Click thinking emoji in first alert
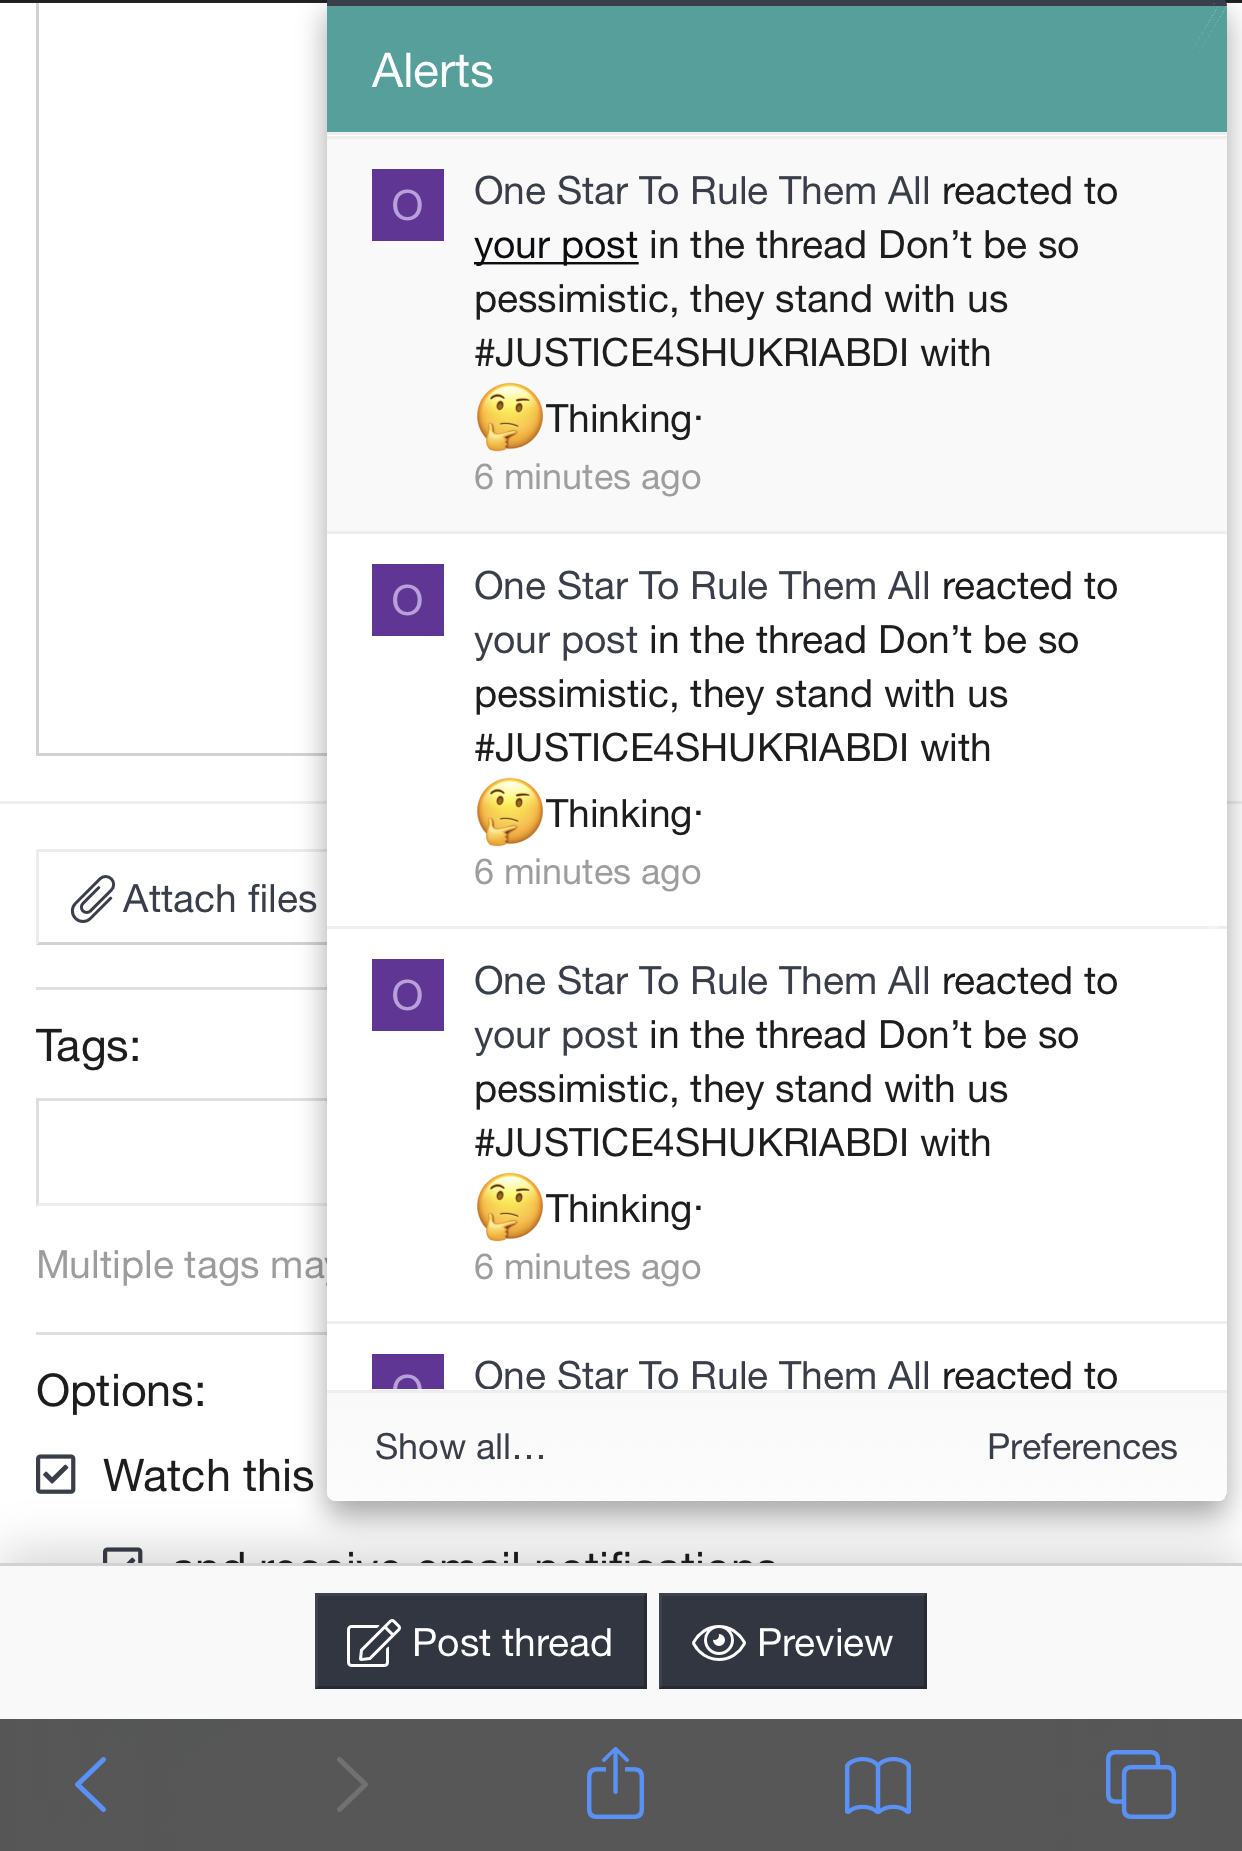Screen dimensions: 1242x1851 click(x=509, y=417)
